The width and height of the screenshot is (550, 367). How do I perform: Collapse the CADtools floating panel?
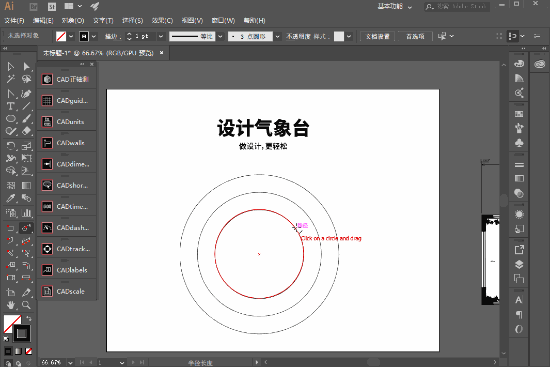point(82,64)
